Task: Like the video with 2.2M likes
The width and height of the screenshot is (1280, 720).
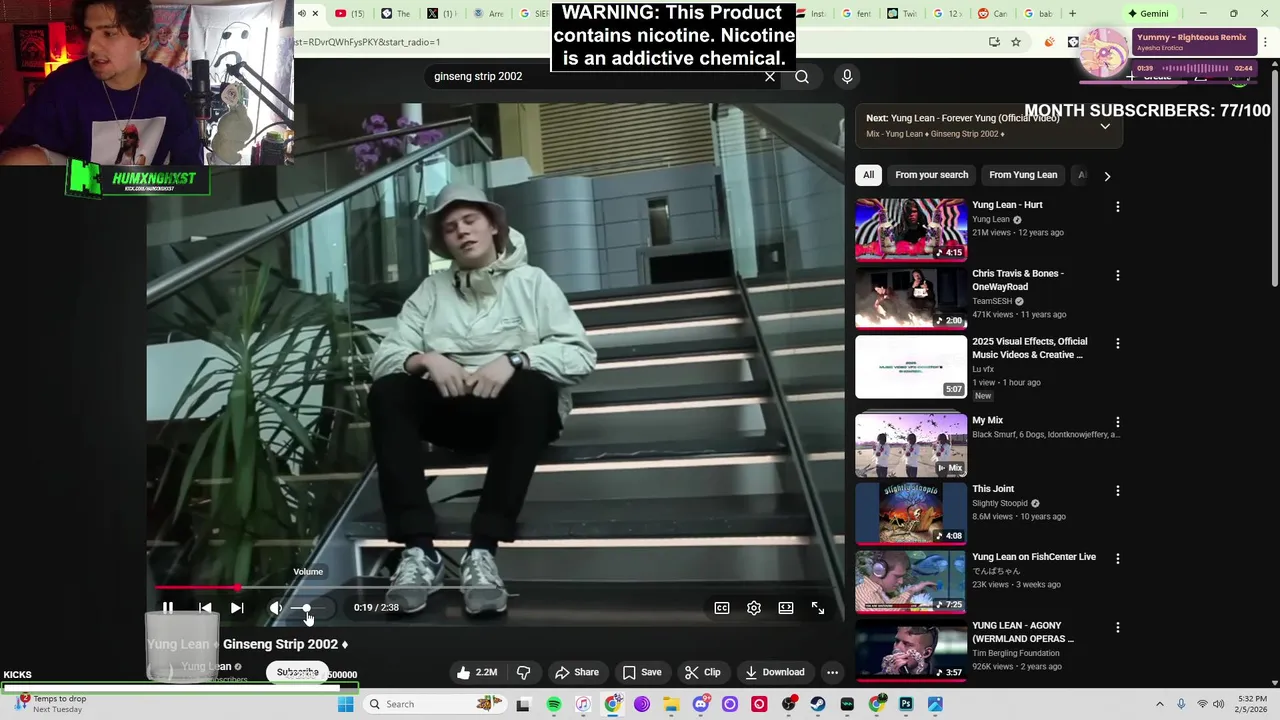Action: point(477,672)
